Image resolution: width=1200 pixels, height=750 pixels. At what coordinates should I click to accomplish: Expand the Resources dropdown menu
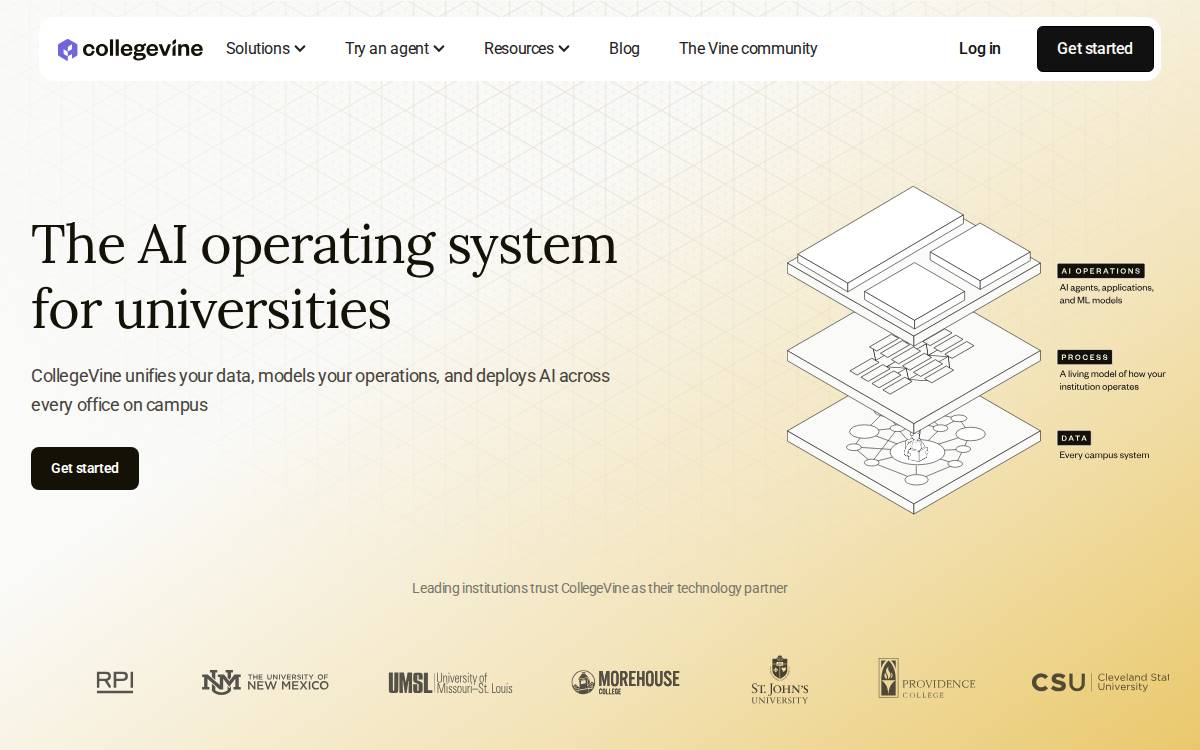(527, 48)
